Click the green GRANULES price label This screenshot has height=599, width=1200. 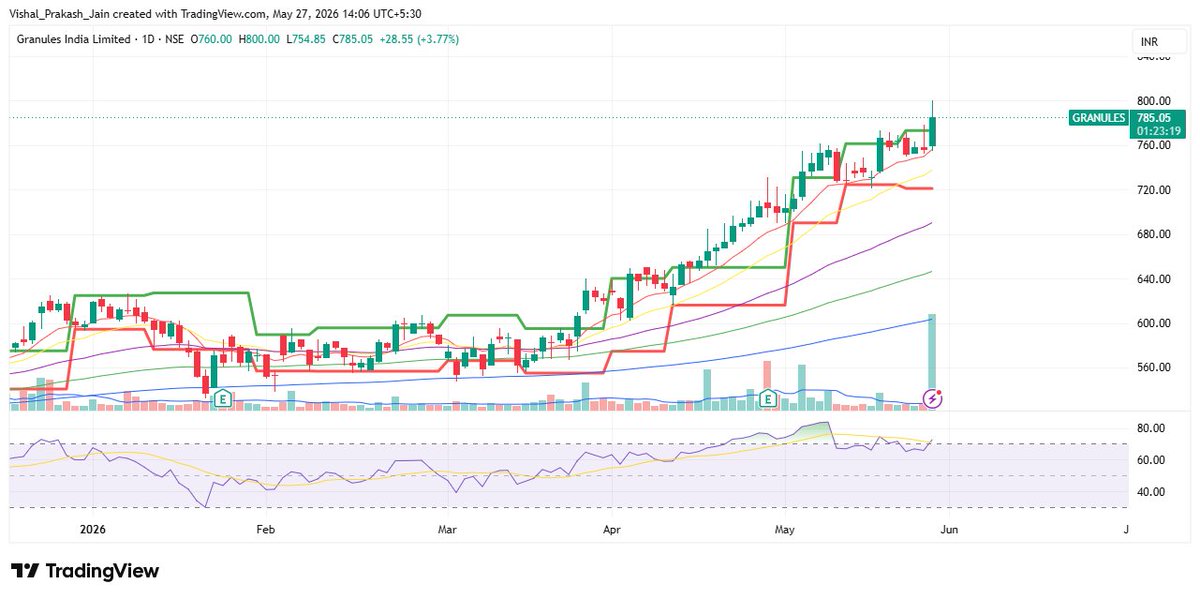tap(1099, 117)
